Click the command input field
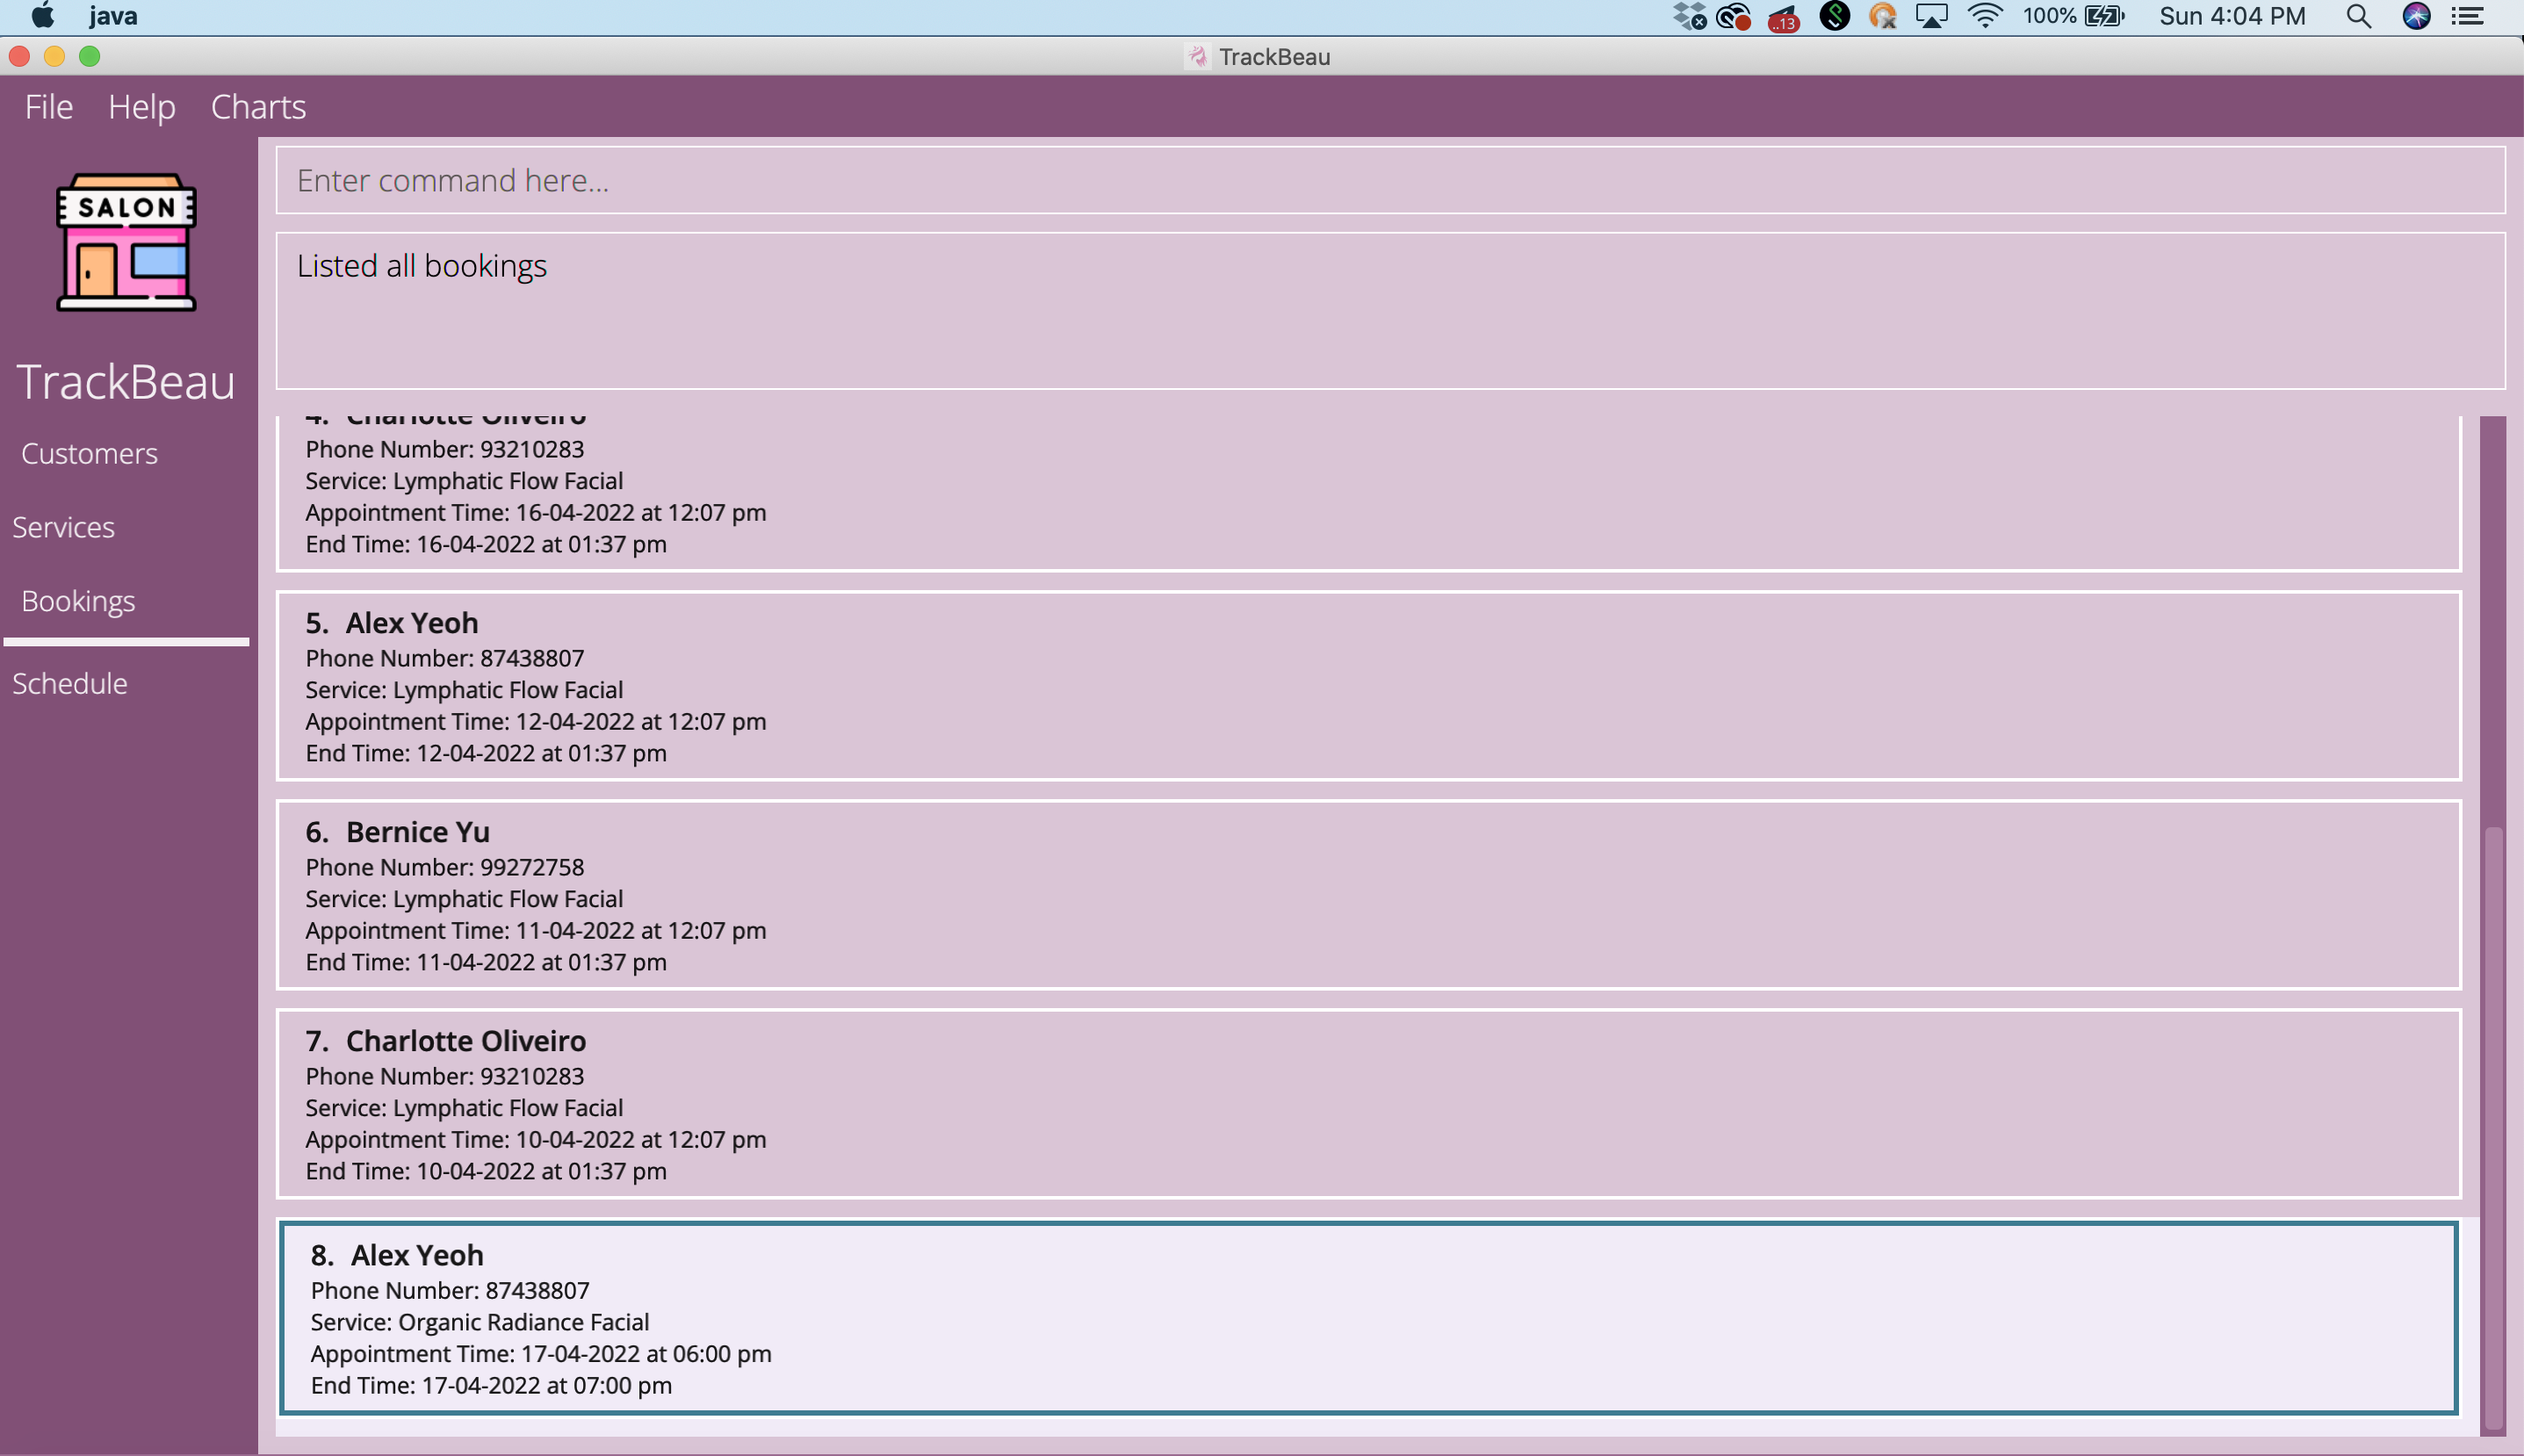 click(x=1390, y=180)
